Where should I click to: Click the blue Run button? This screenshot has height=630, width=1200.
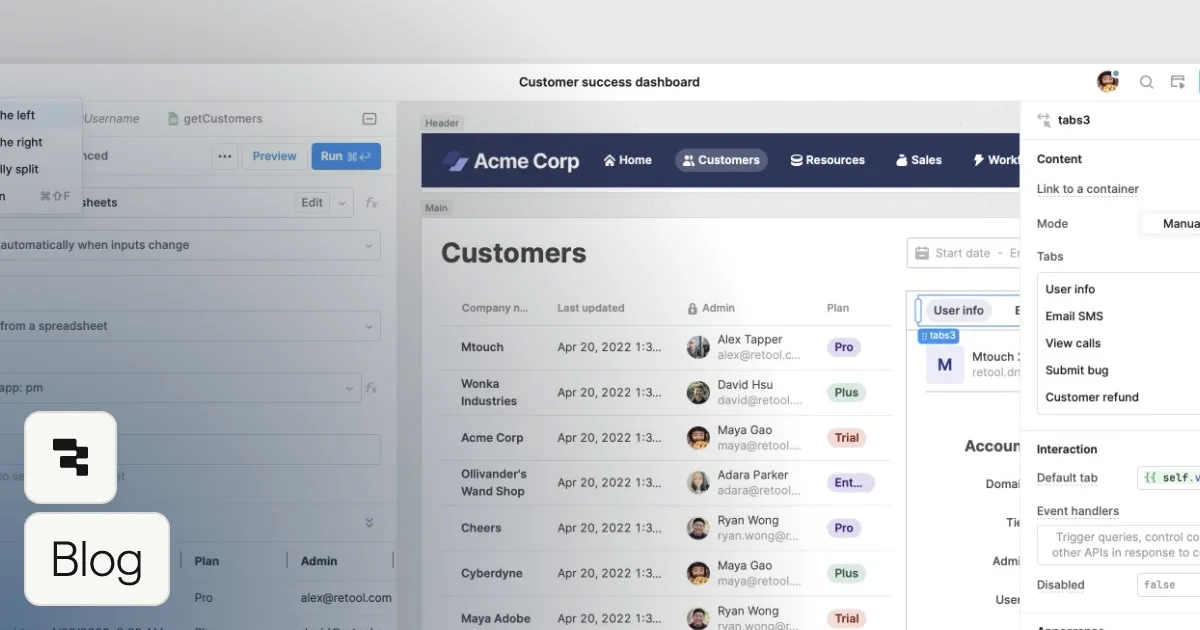click(346, 156)
